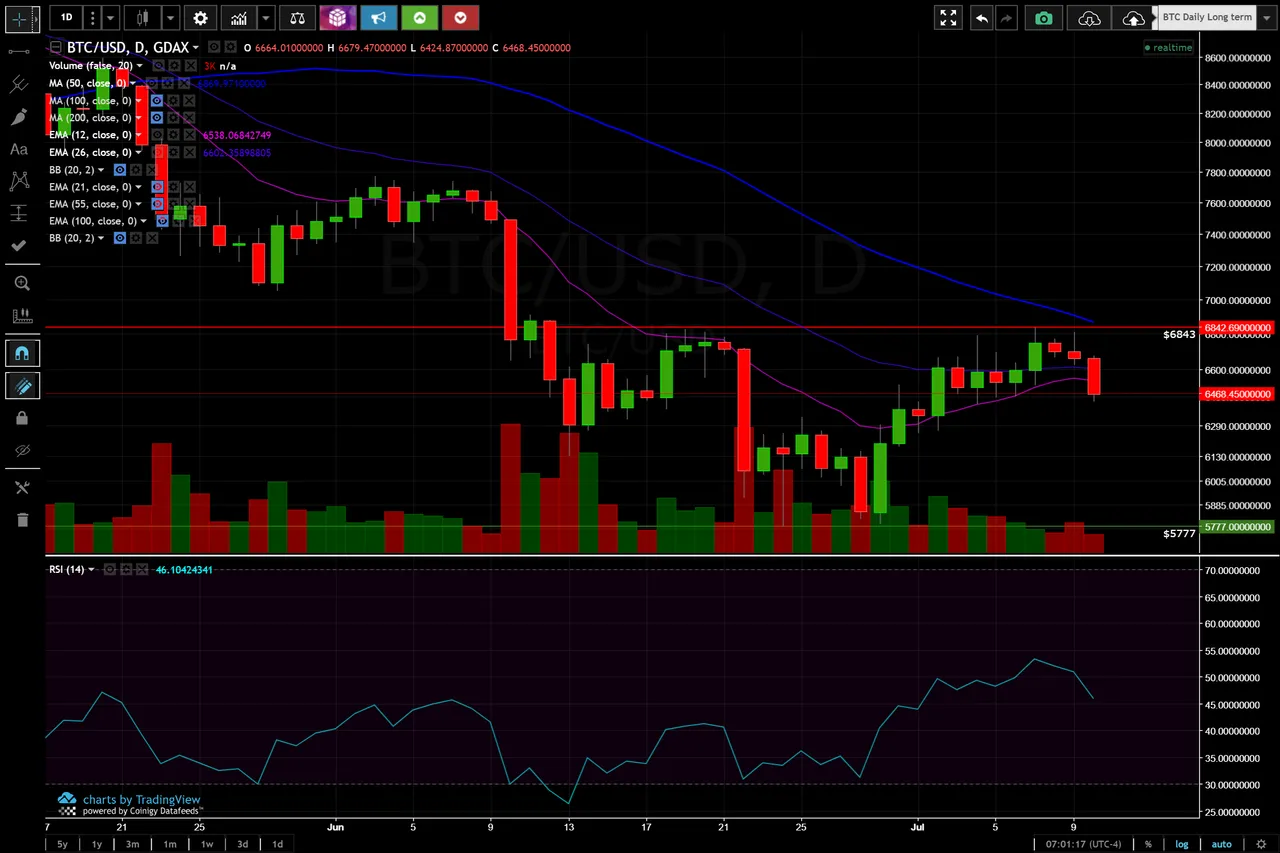Select the 1w time range
This screenshot has width=1280, height=853.
click(x=207, y=844)
